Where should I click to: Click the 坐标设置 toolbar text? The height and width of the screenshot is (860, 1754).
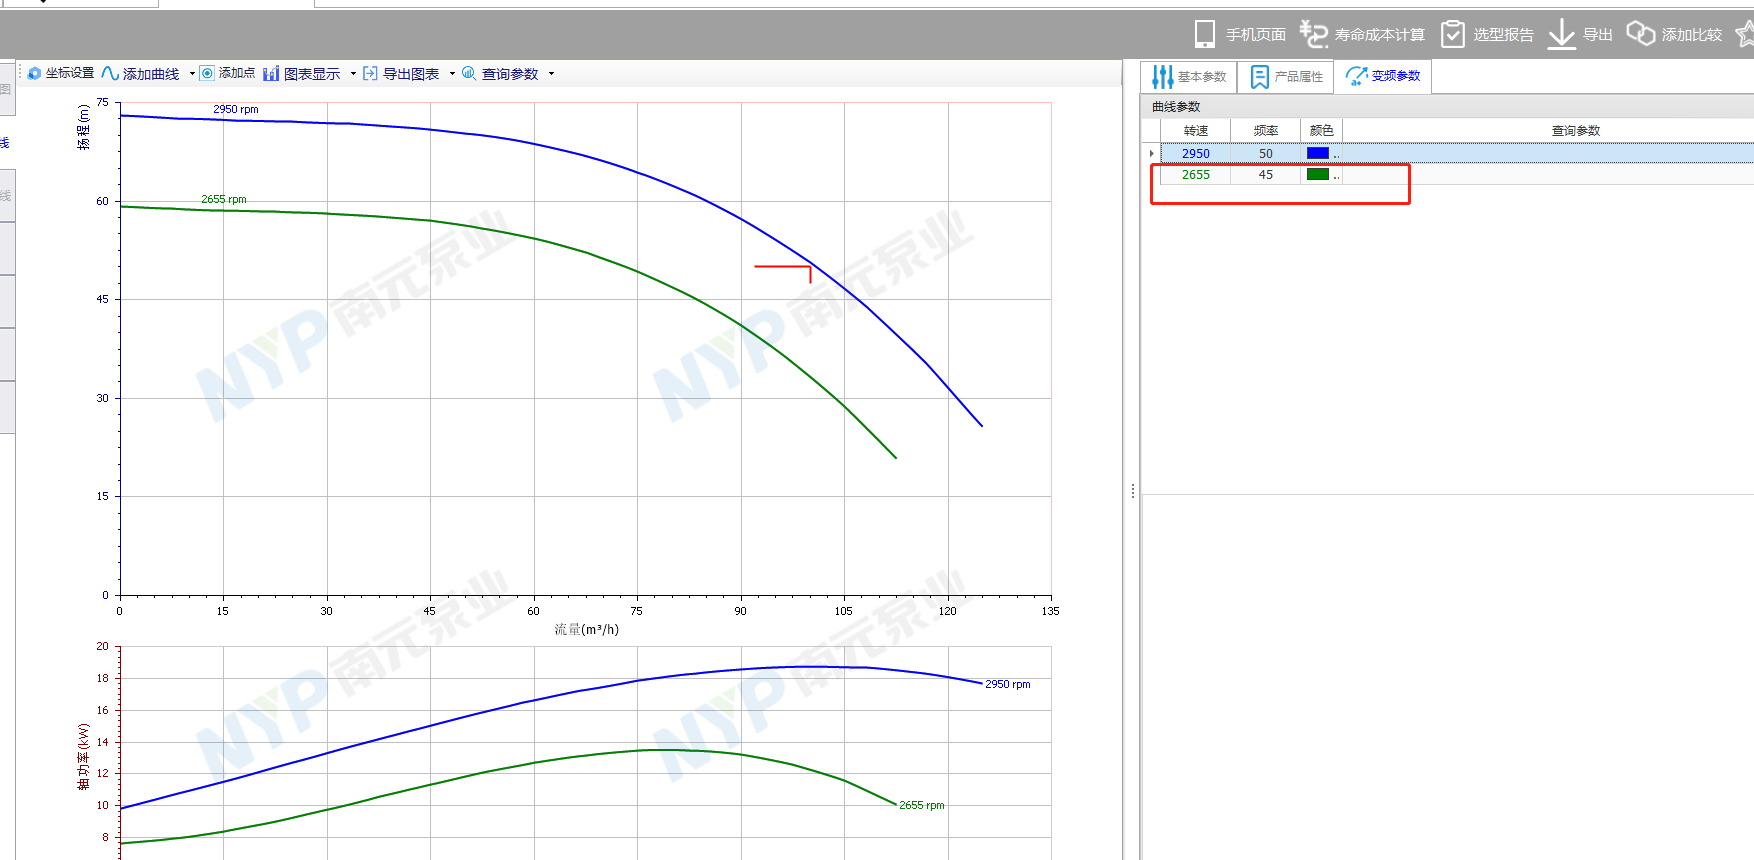pyautogui.click(x=70, y=74)
